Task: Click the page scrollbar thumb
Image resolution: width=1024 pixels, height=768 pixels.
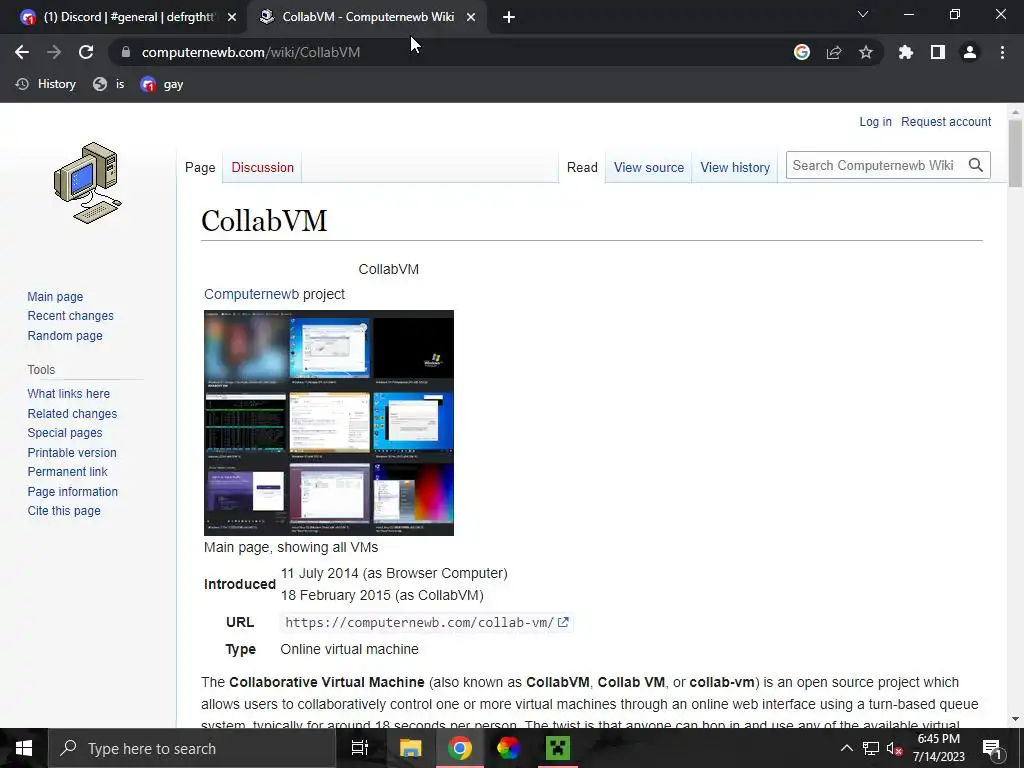Action: point(1015,153)
